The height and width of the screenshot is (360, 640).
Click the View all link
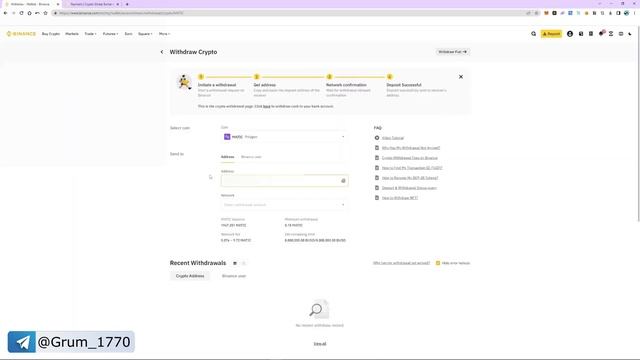pos(320,344)
